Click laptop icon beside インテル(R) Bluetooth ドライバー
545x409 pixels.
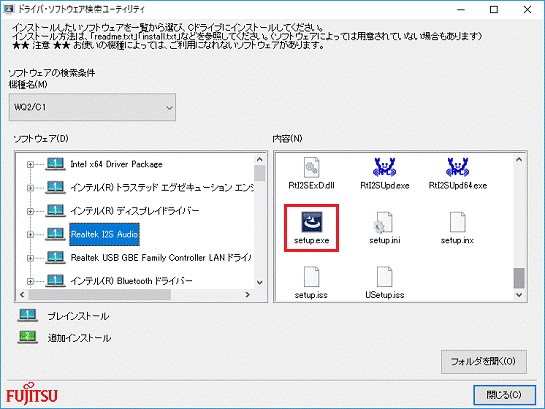click(55, 280)
